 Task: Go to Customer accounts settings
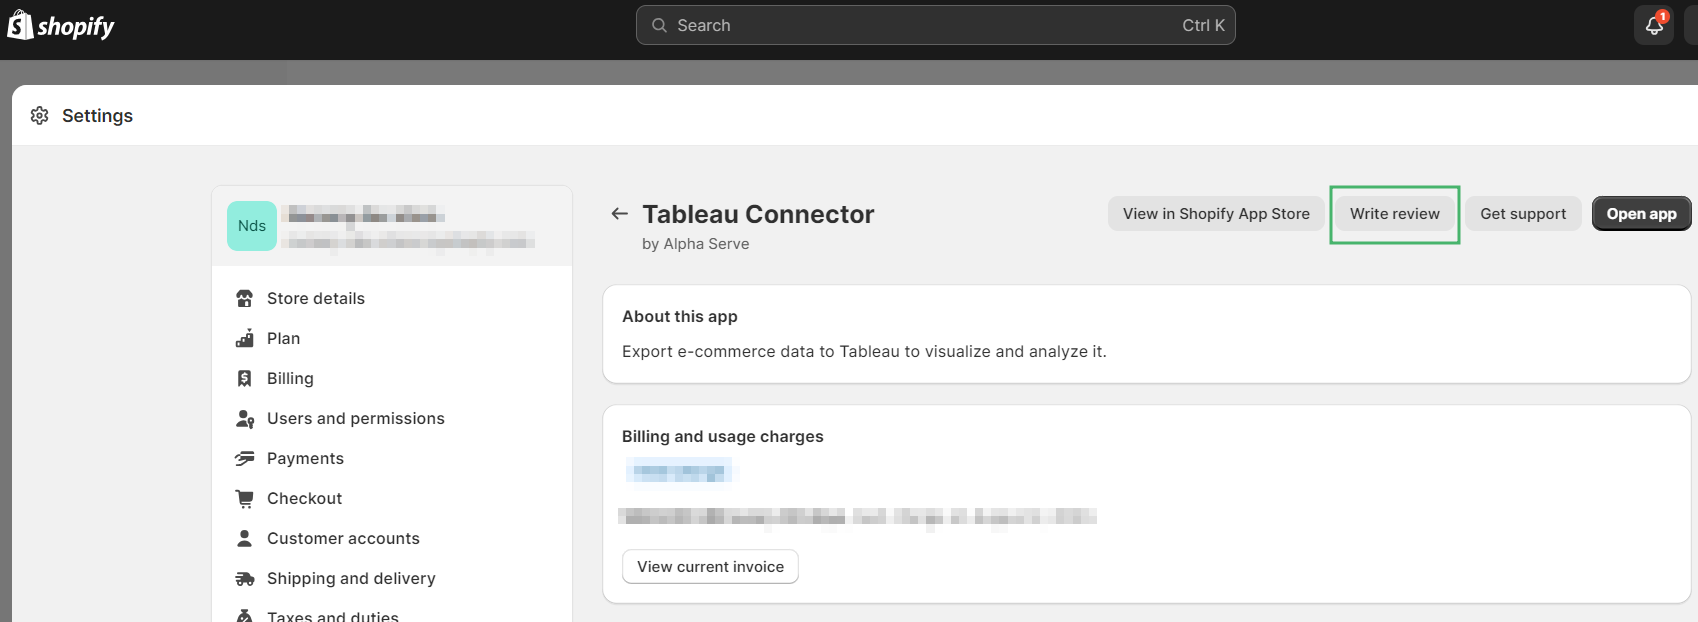(x=343, y=539)
